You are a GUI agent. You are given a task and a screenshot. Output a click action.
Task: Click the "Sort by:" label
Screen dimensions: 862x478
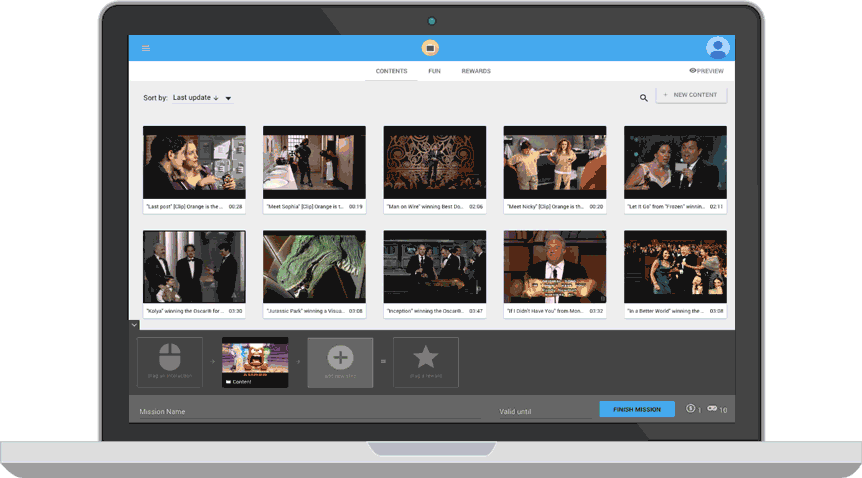tap(155, 98)
